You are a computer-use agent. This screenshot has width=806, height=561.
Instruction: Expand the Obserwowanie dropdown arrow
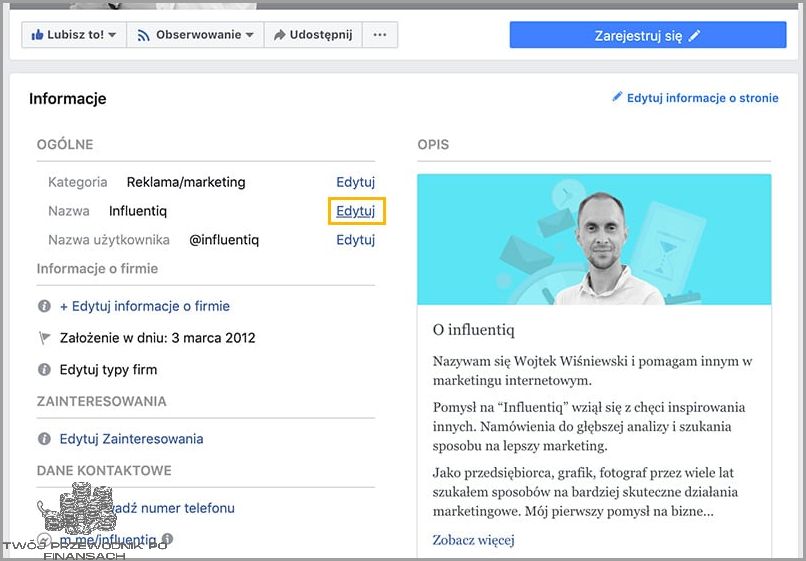point(249,35)
